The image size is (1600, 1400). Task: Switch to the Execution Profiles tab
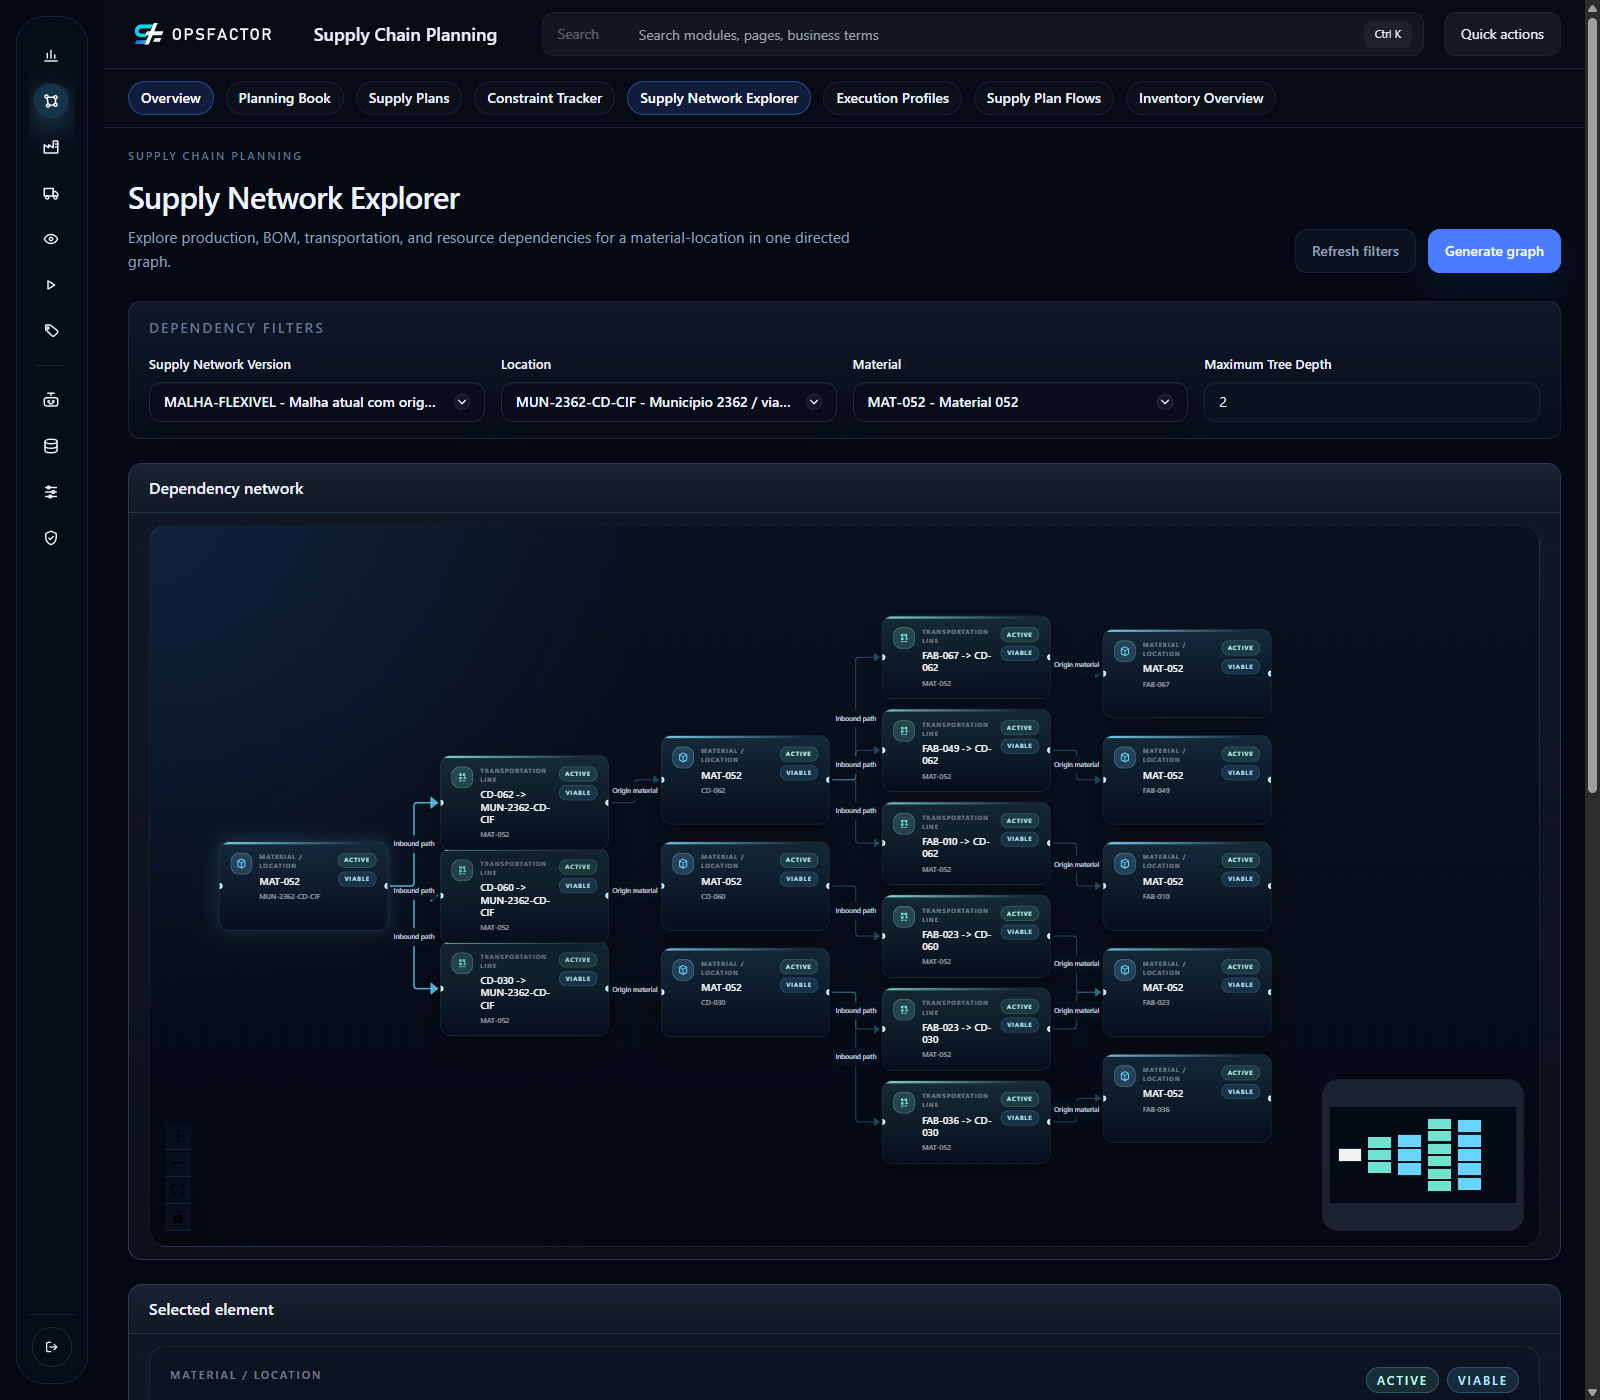point(893,98)
